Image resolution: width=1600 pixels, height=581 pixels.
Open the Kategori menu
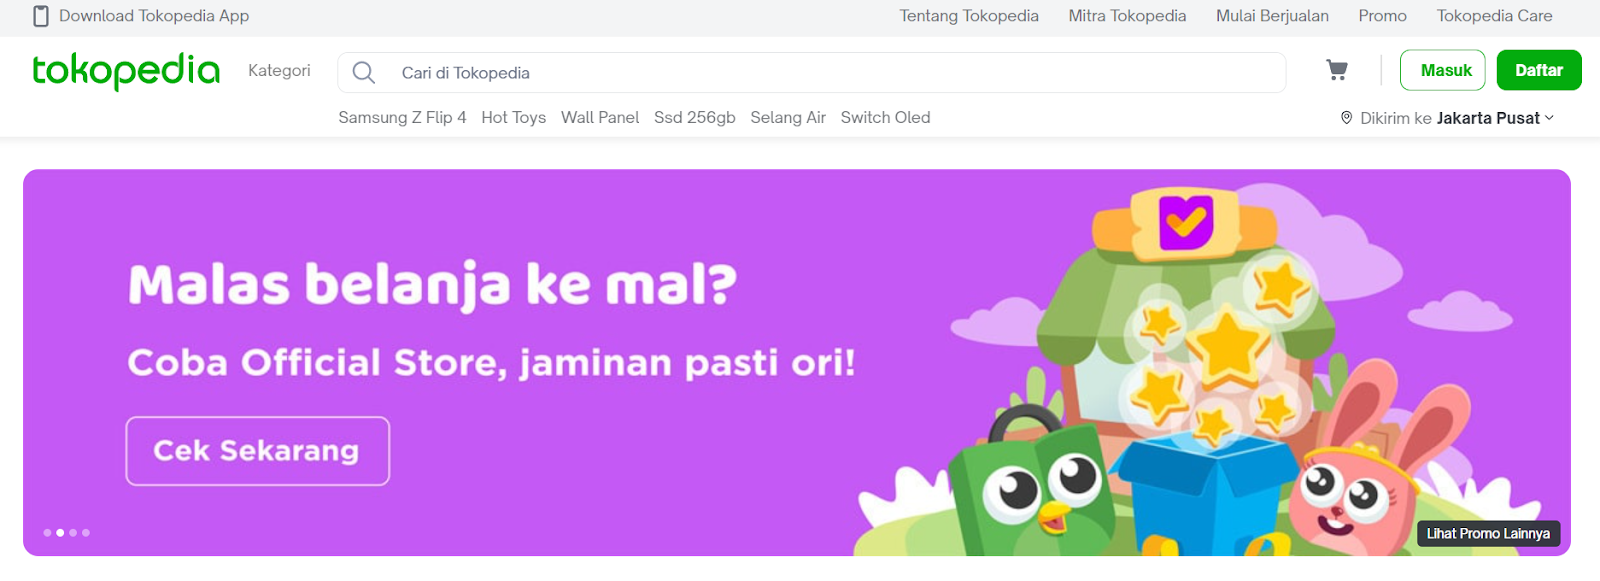tap(279, 70)
